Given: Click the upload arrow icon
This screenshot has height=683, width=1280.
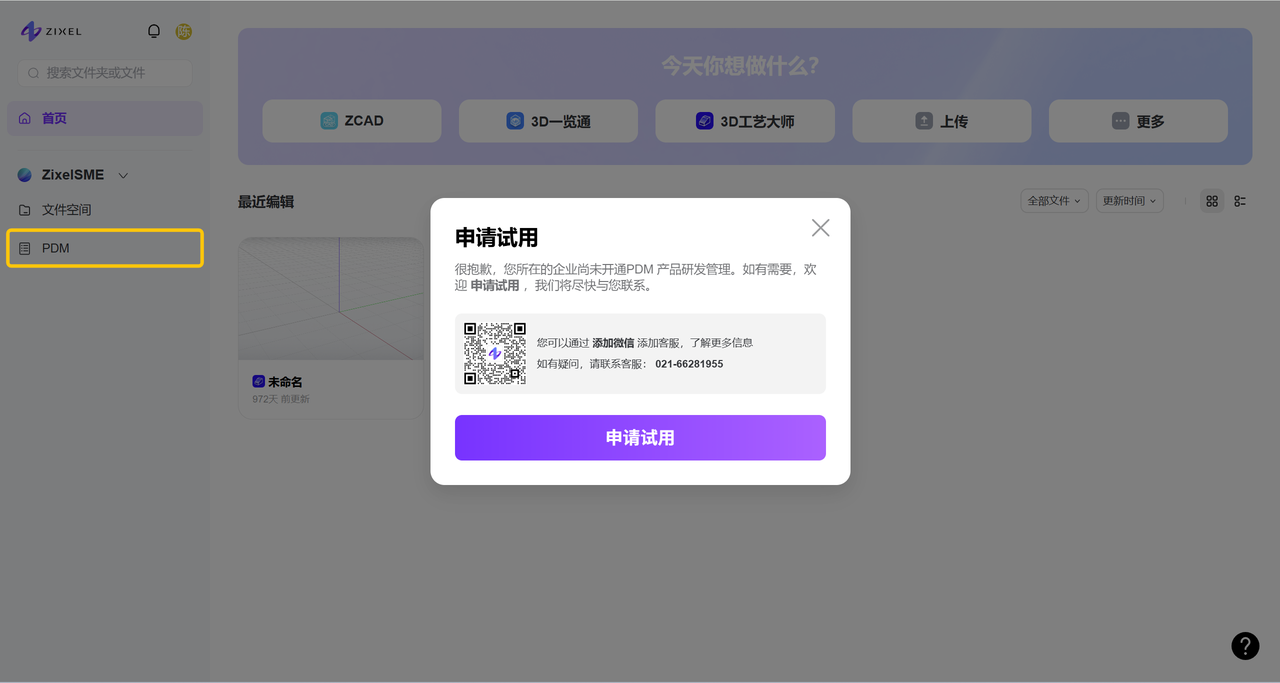Looking at the screenshot, I should [924, 121].
